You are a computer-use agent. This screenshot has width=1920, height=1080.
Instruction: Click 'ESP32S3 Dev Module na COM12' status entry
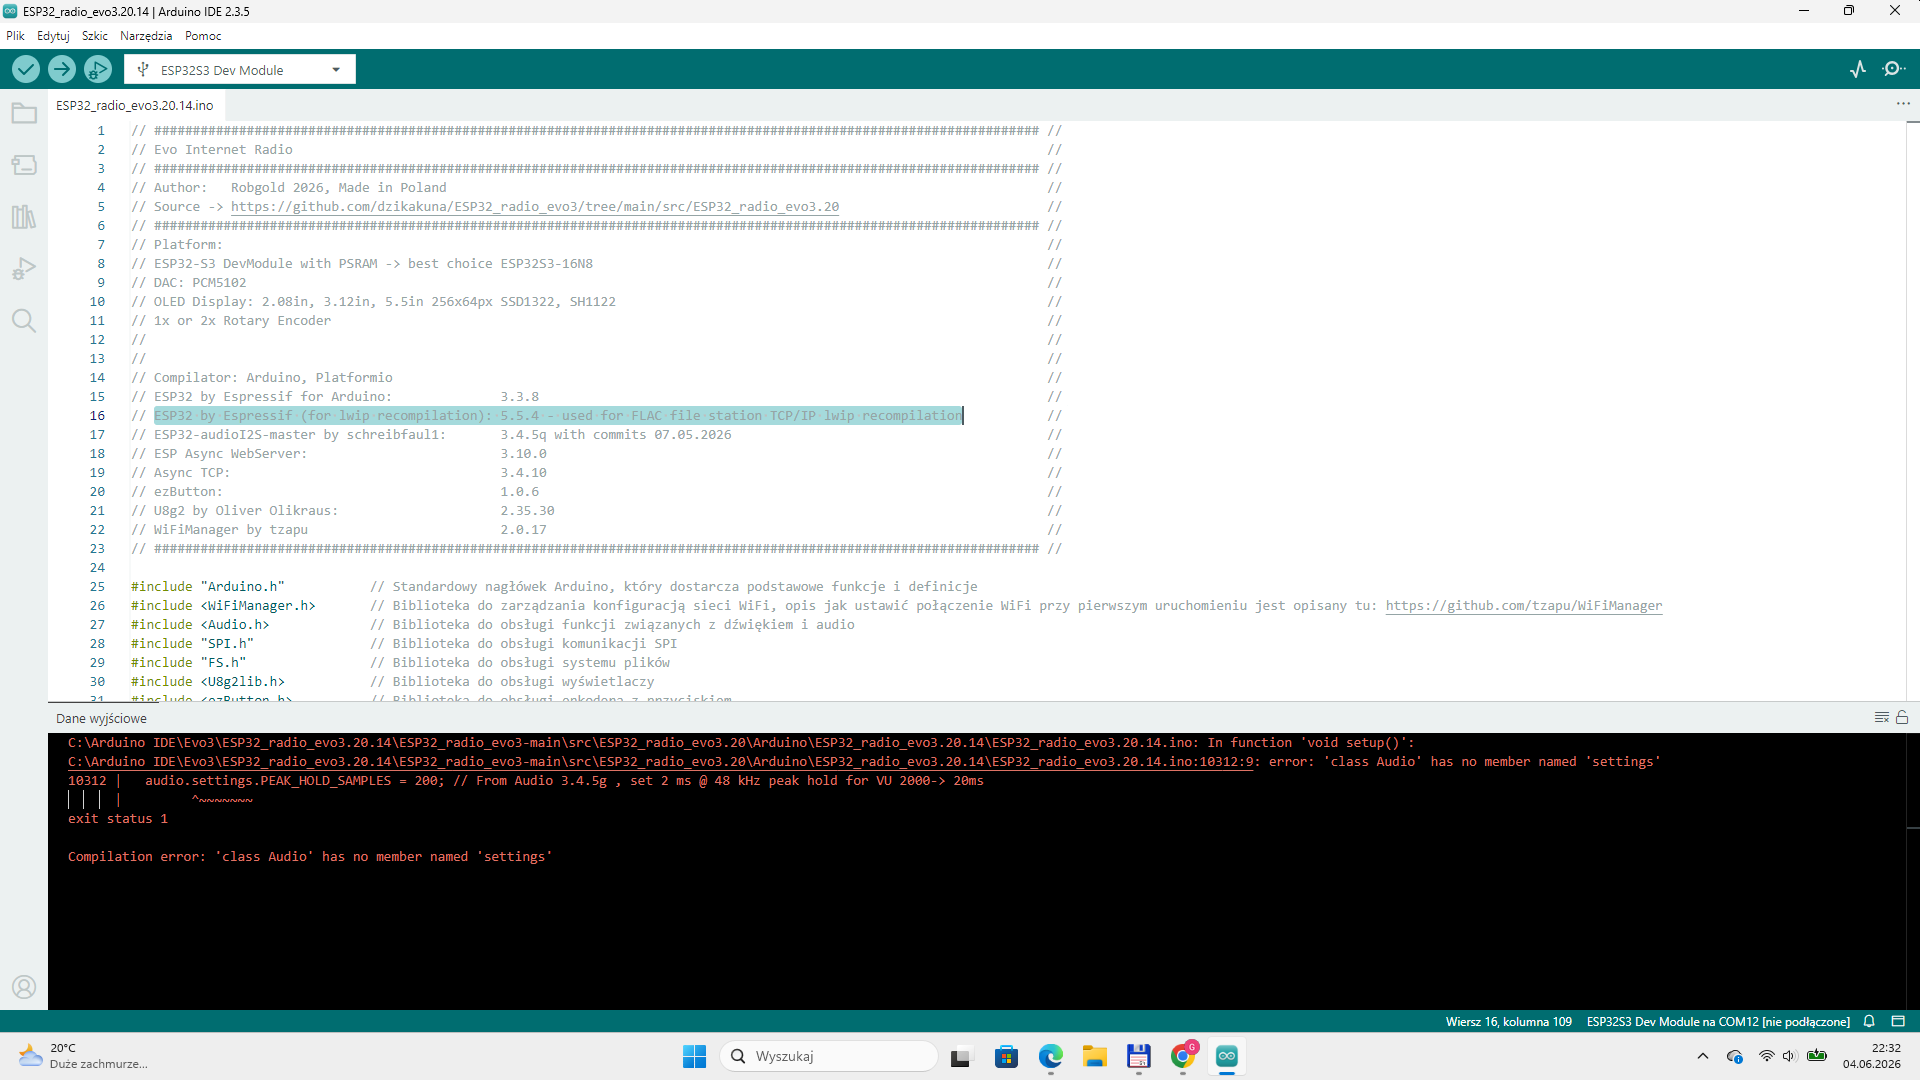click(1718, 1021)
